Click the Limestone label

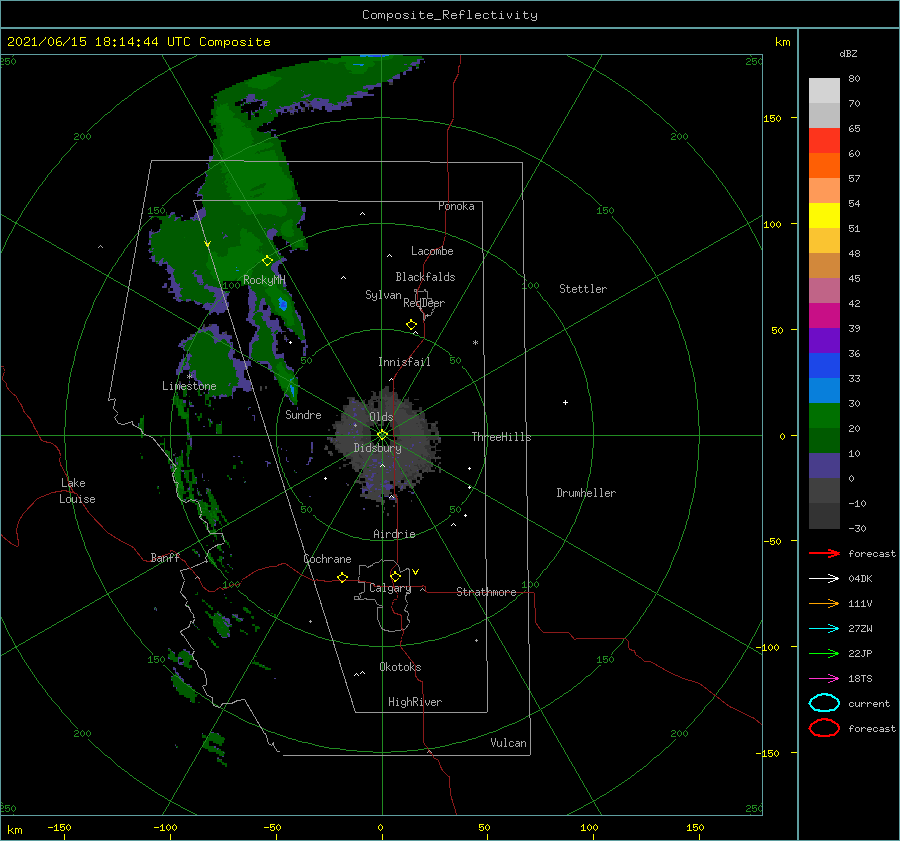189,386
